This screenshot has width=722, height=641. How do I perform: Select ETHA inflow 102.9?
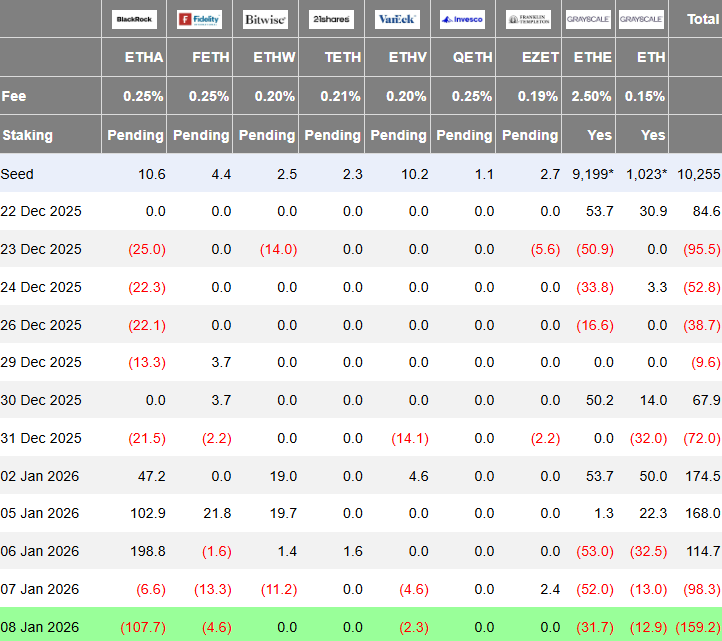pos(148,513)
